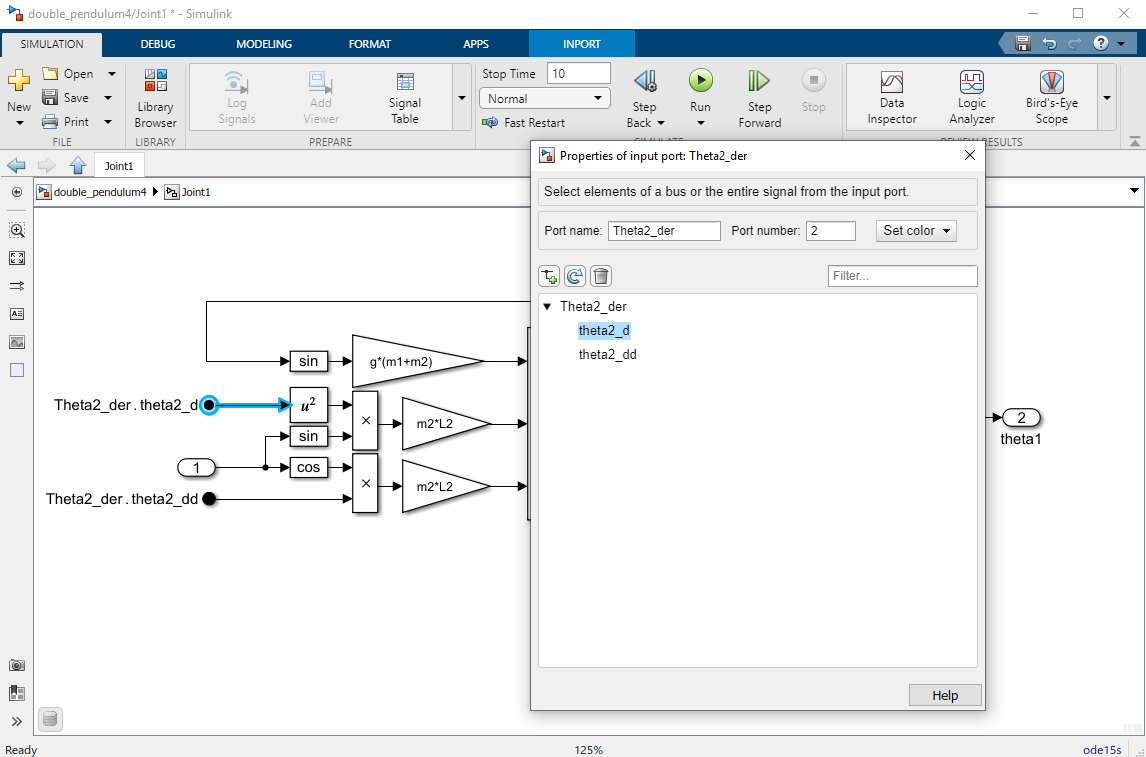Click the quick access Save icon in title strip
This screenshot has width=1146, height=757.
click(x=1022, y=44)
